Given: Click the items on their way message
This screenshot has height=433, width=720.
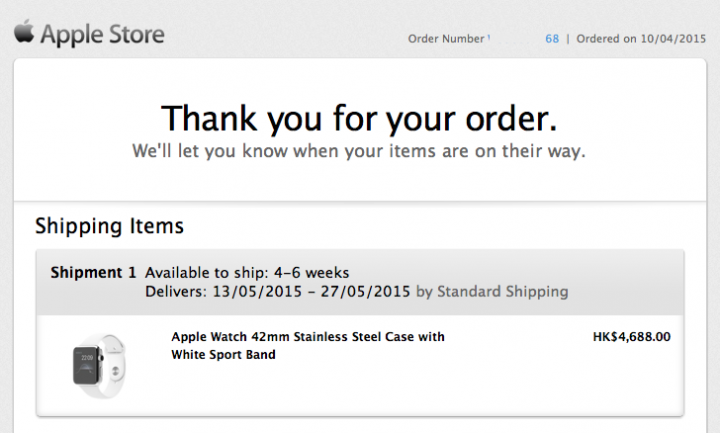Looking at the screenshot, I should pyautogui.click(x=359, y=152).
